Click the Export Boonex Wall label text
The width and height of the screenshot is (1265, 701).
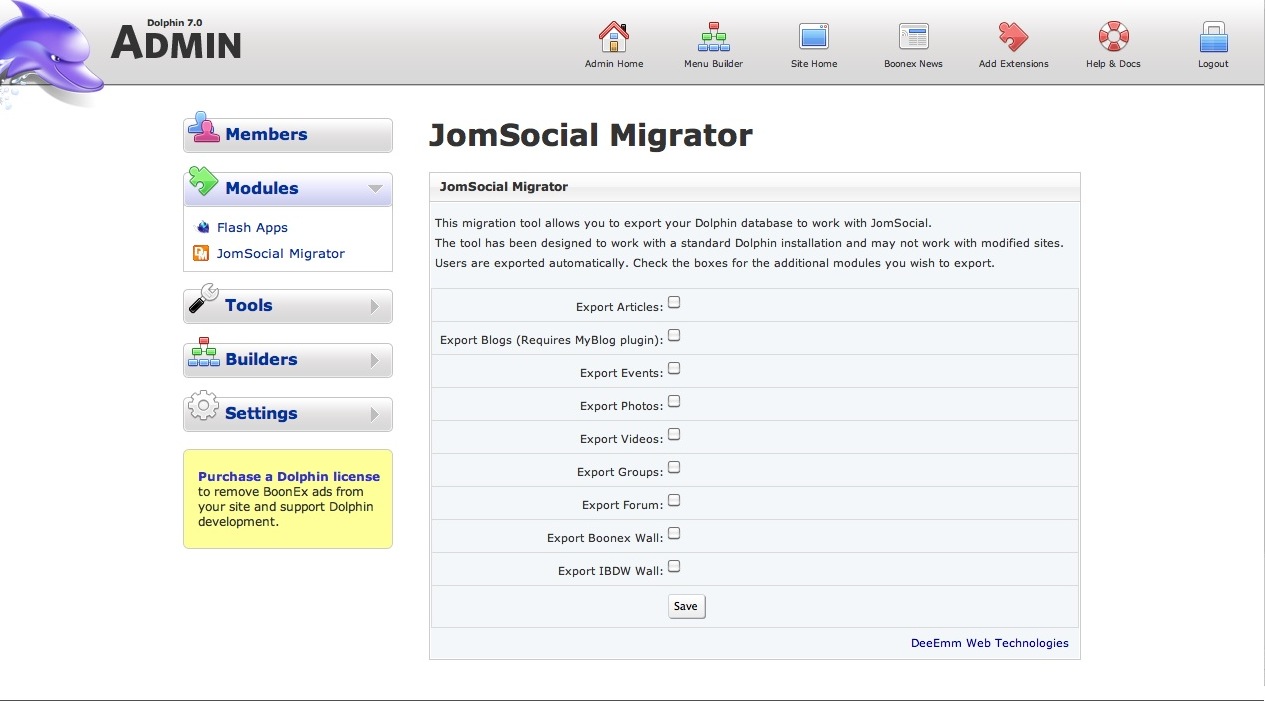[605, 538]
